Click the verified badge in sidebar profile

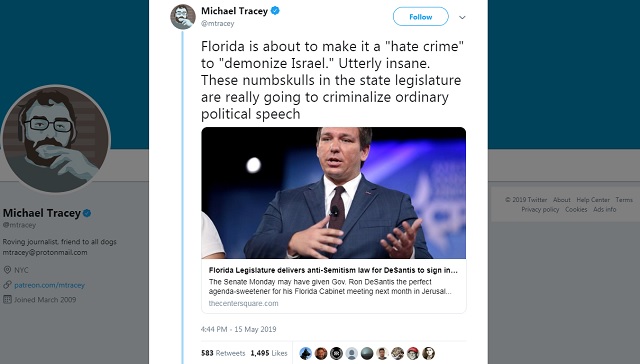tap(87, 213)
